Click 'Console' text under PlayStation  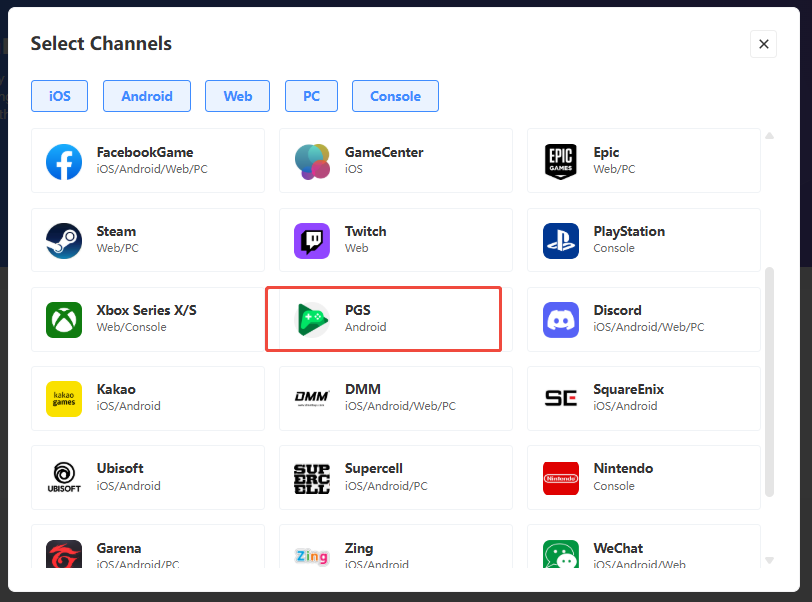614,248
